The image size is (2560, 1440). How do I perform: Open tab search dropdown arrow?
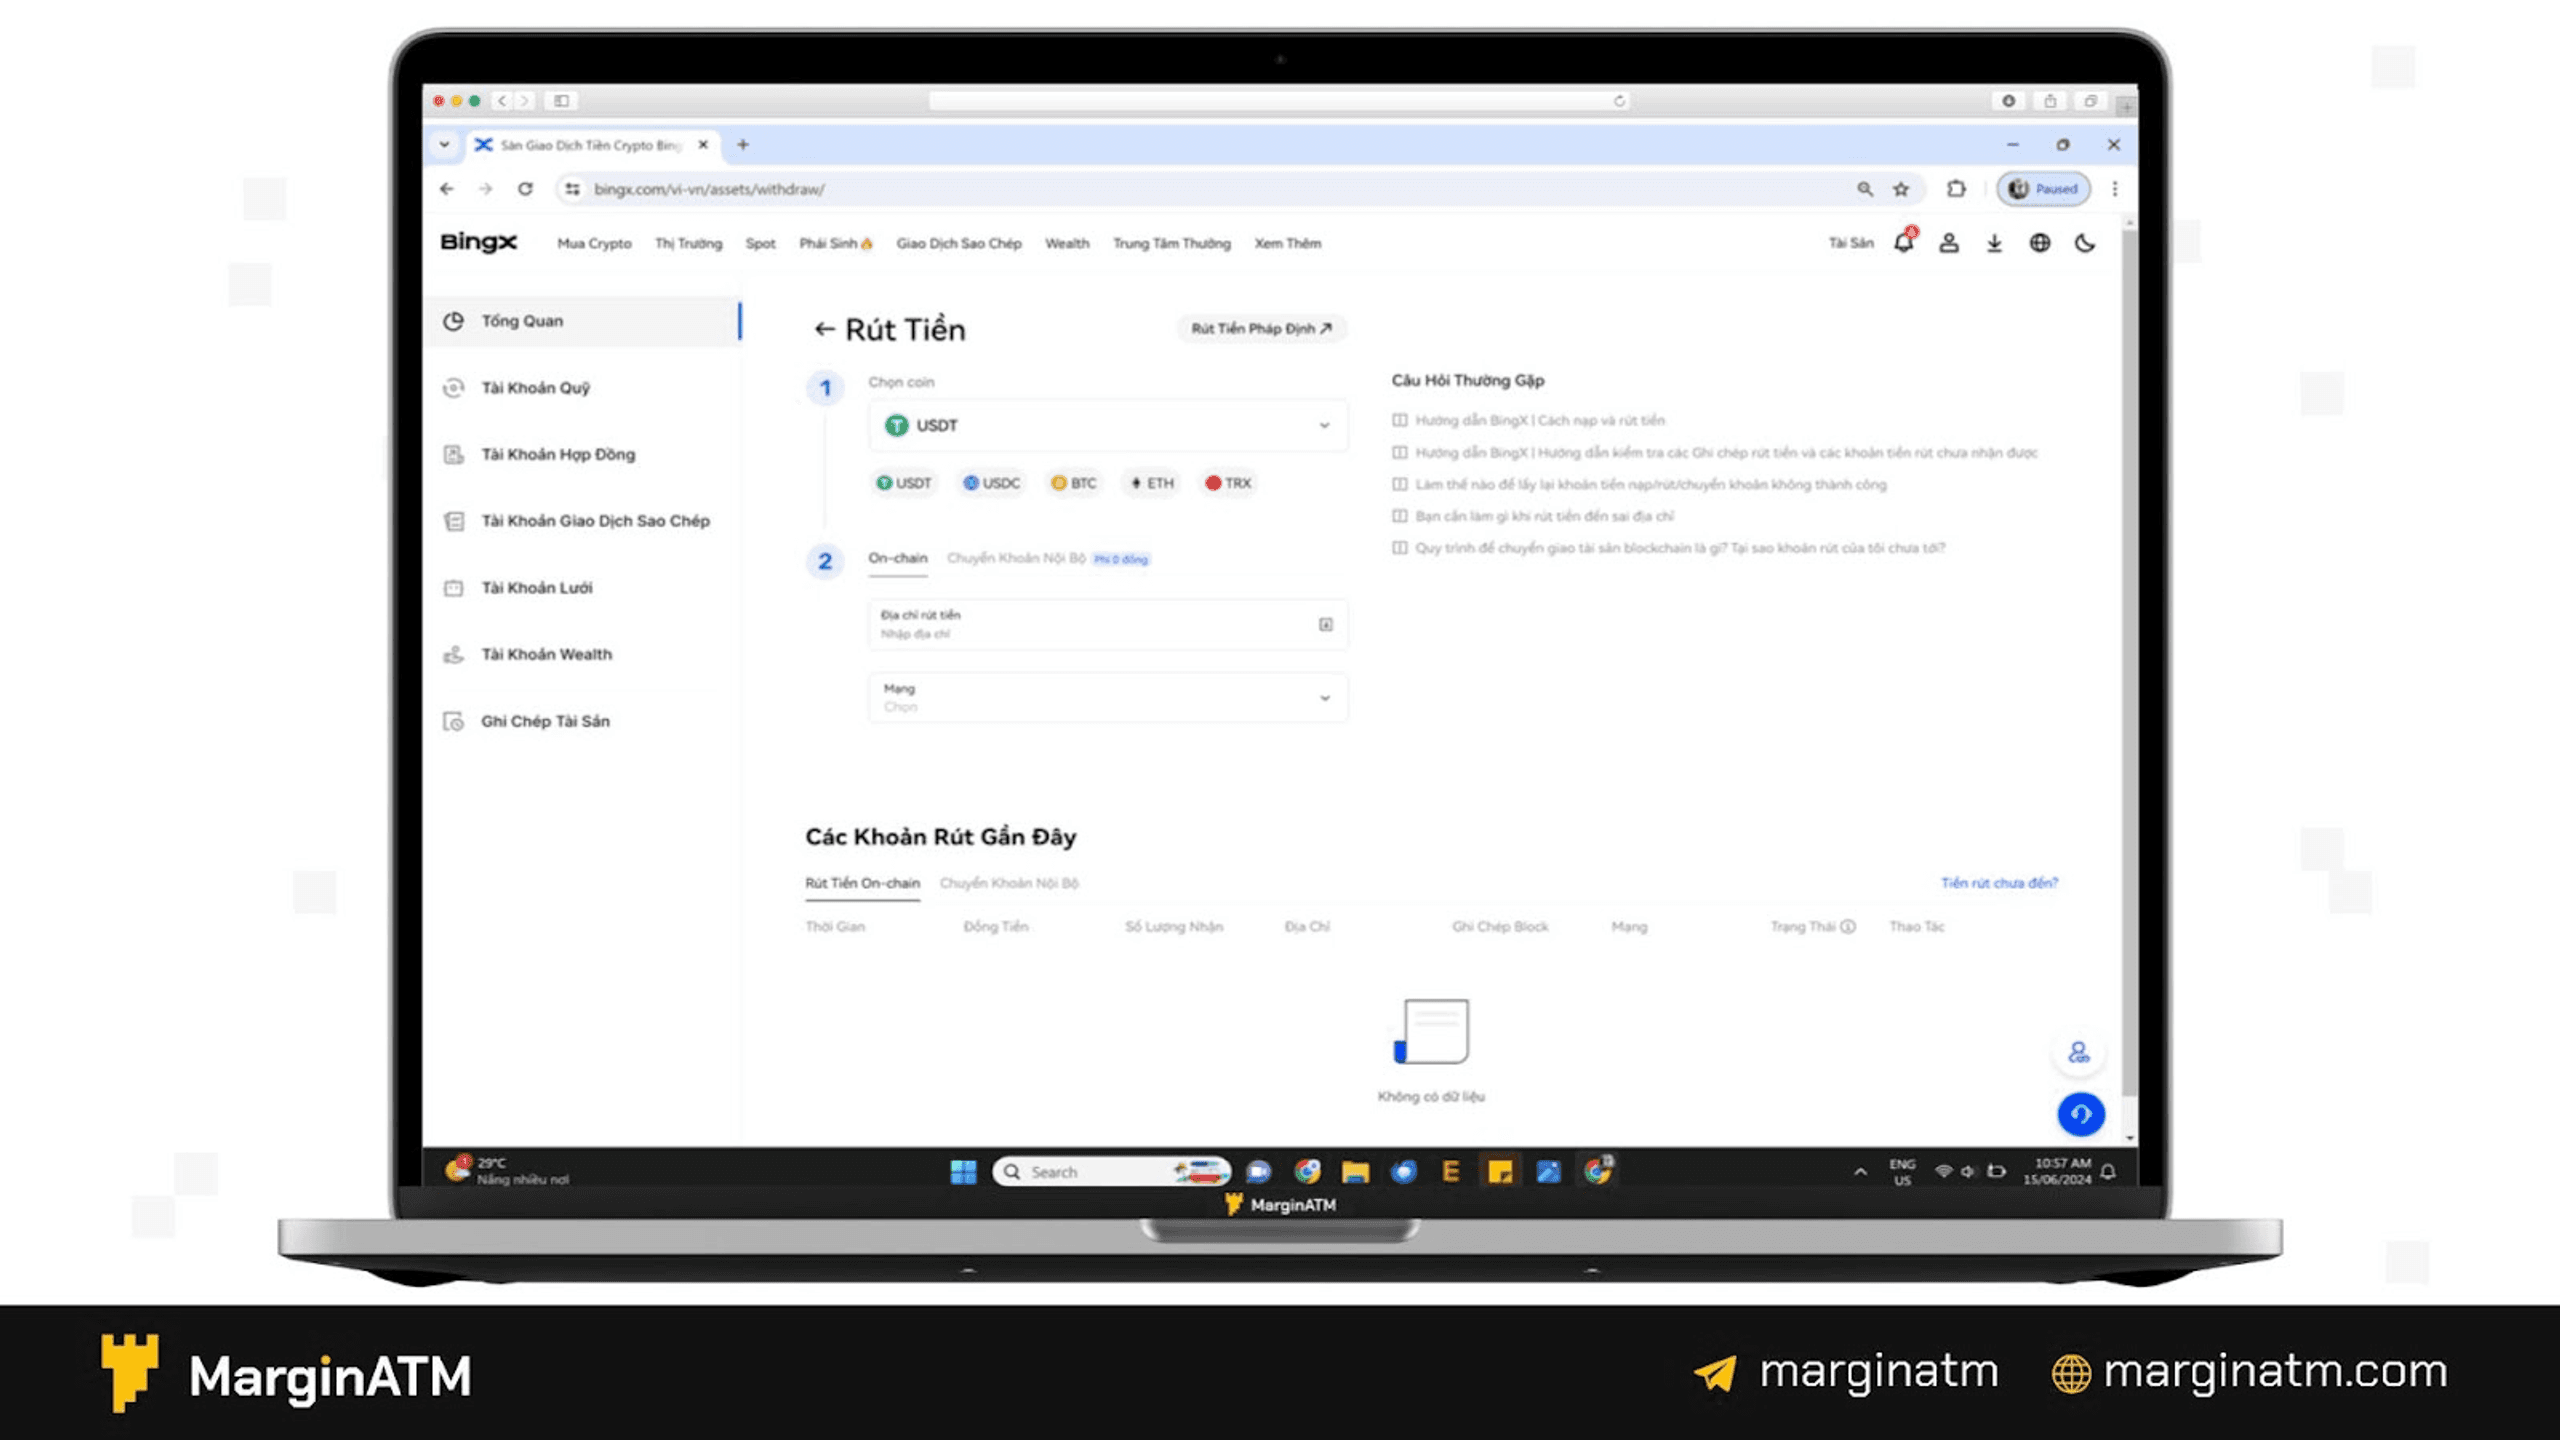444,145
